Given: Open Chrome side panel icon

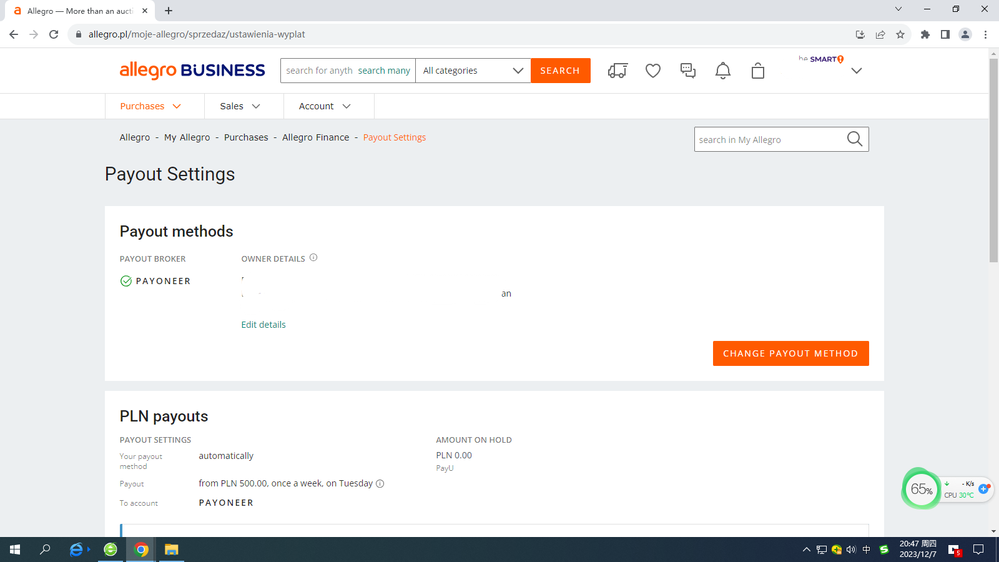Looking at the screenshot, I should point(945,34).
